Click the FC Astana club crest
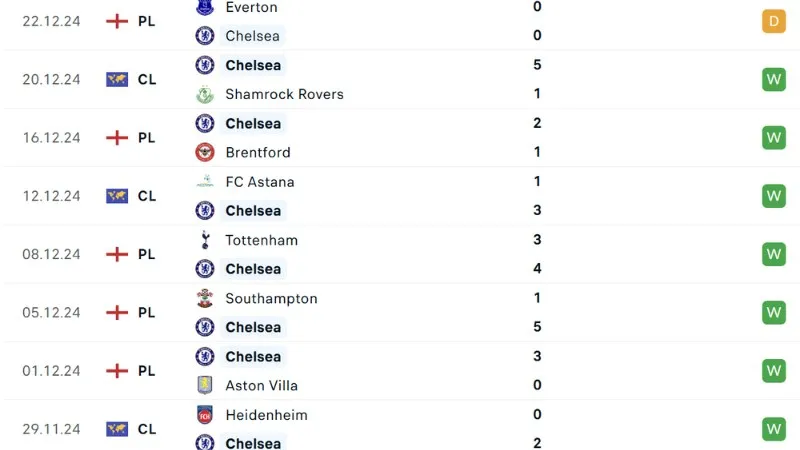This screenshot has height=450, width=800. (205, 182)
